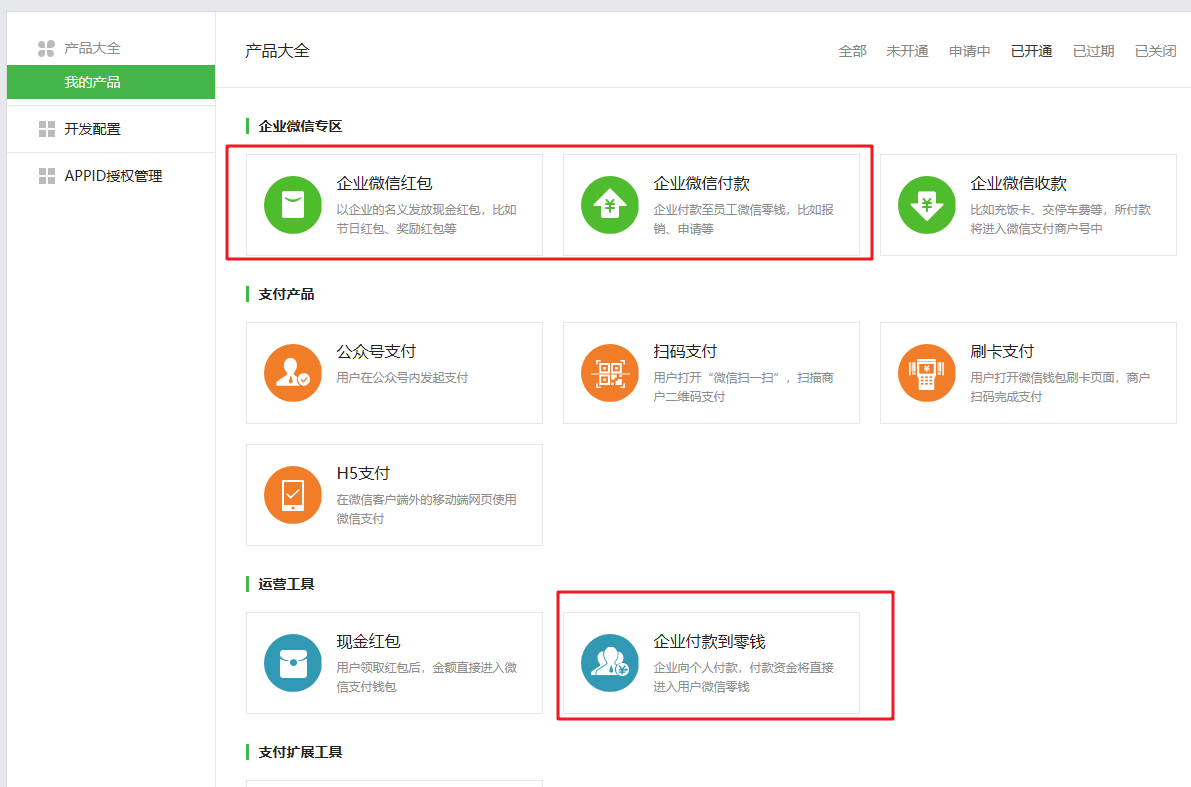Click the 刷卡支付 card terminal icon

point(926,373)
